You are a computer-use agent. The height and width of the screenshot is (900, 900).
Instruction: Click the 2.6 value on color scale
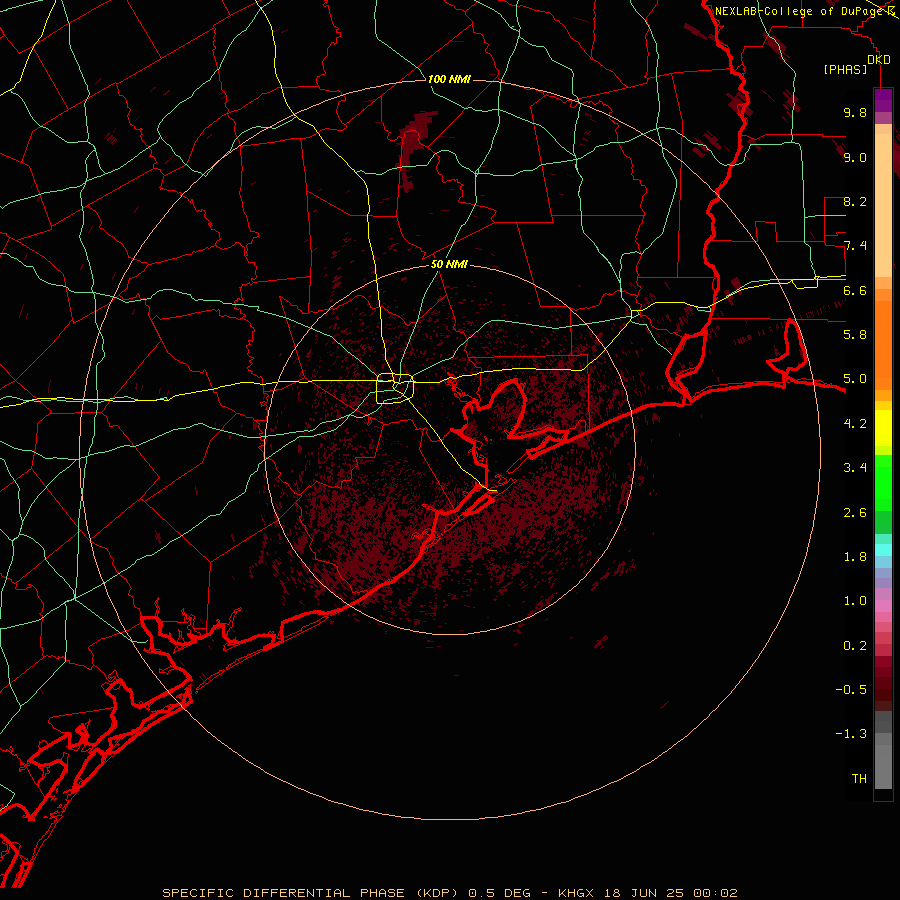(x=855, y=513)
